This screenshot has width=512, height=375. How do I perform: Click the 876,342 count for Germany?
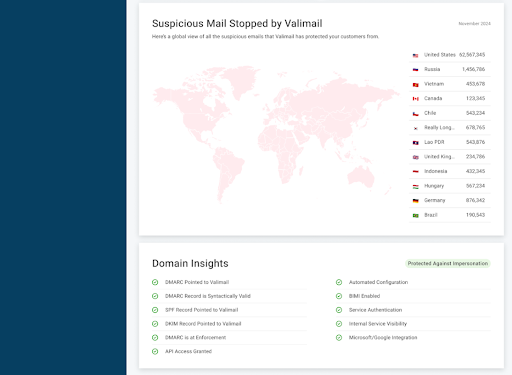coord(475,200)
